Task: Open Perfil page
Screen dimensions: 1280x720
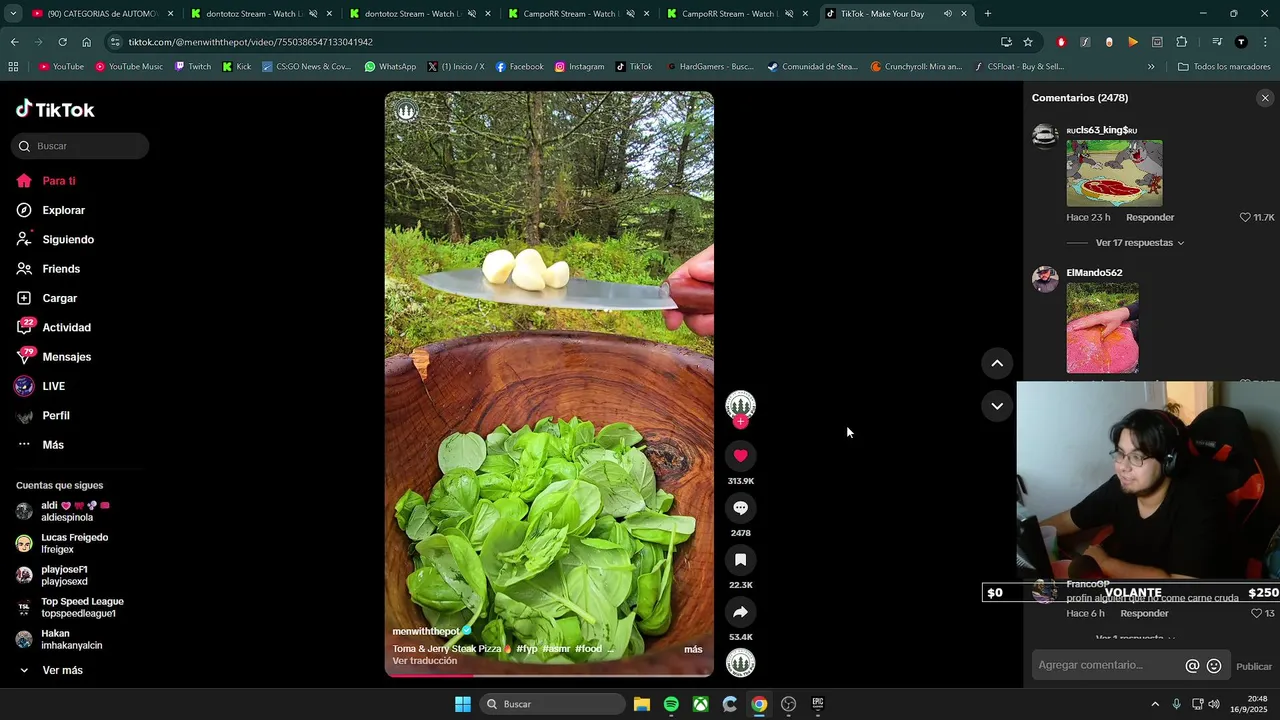Action: coord(56,416)
